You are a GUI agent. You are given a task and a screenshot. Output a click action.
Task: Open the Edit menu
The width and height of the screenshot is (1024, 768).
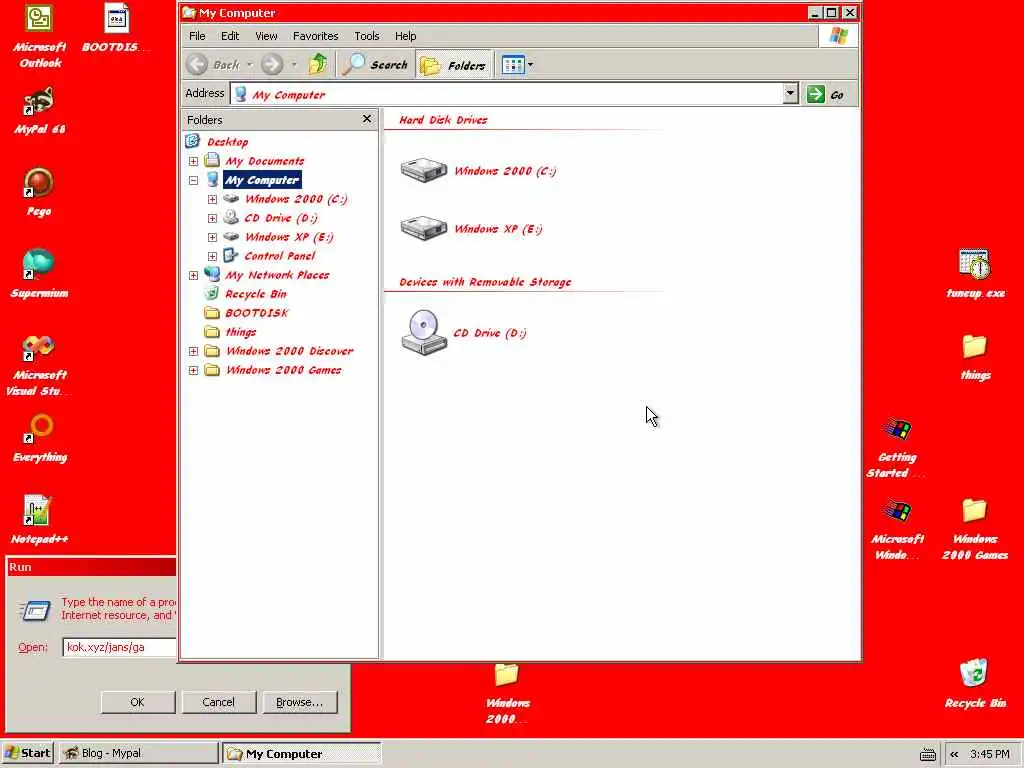point(230,36)
